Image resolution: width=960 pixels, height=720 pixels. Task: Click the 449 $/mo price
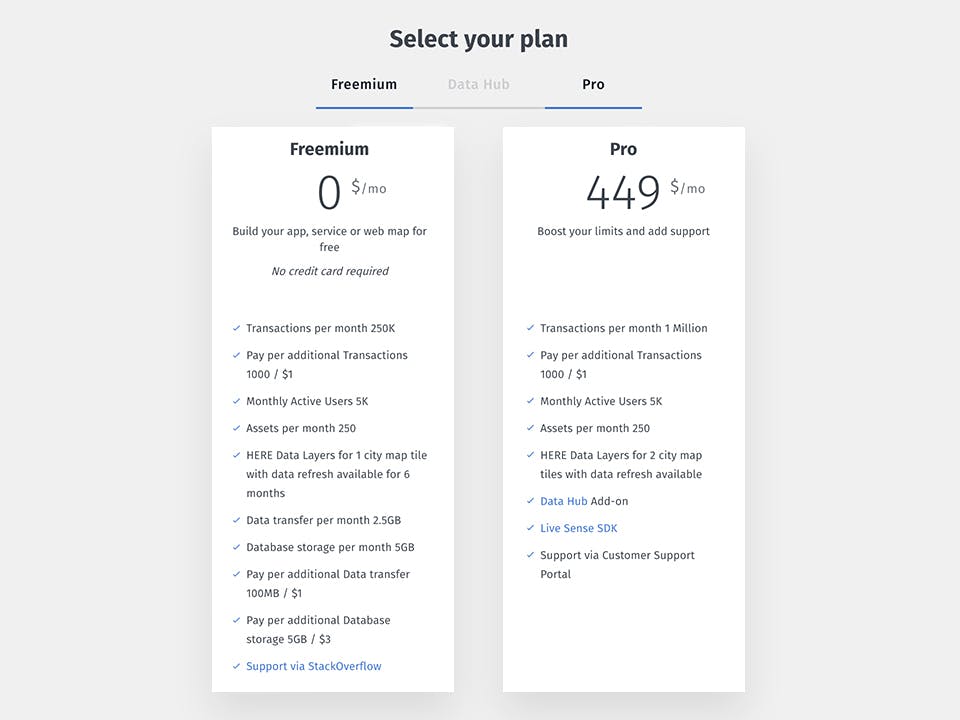[645, 192]
